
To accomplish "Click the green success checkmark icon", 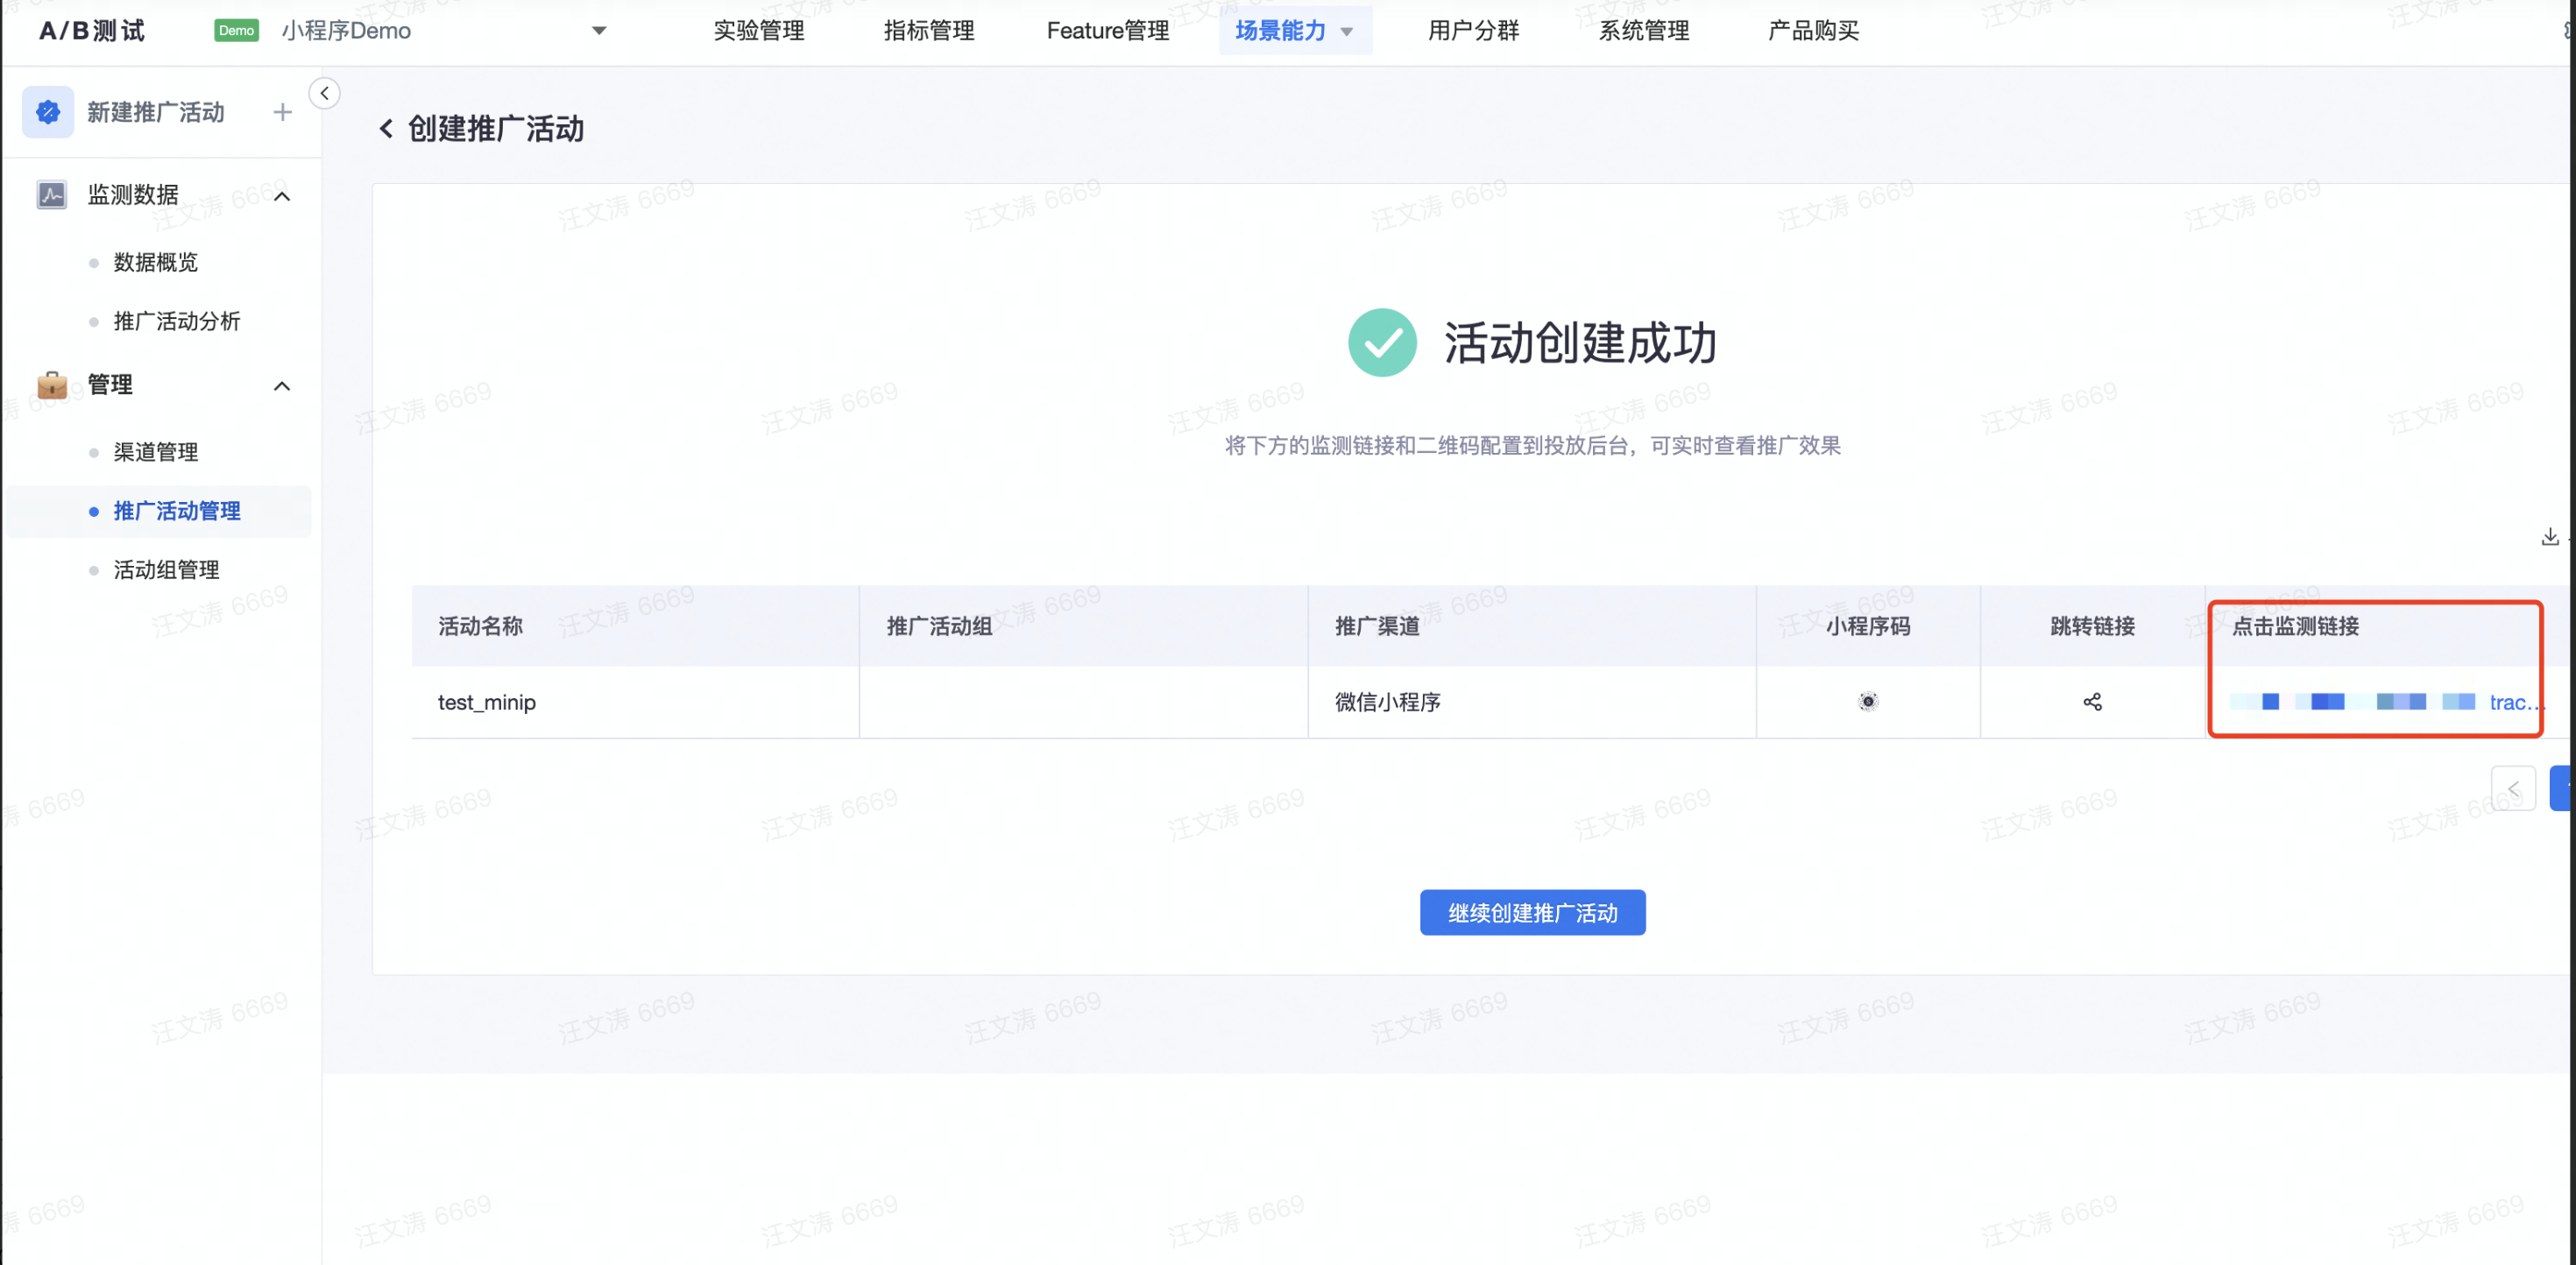I will (1382, 343).
